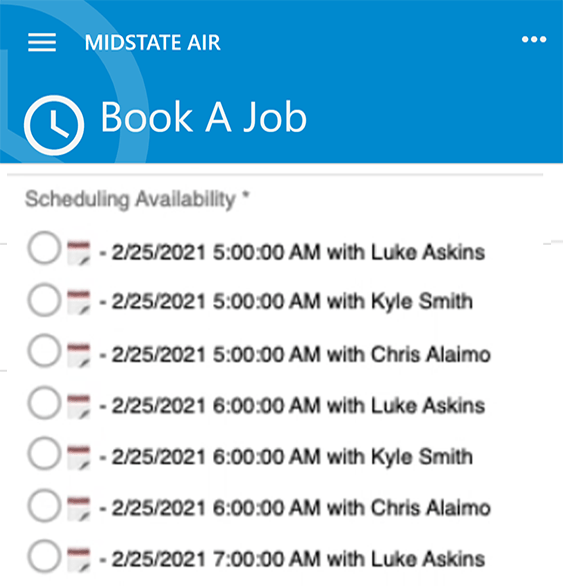Click calendar icon for 5:00 AM Kyle Smith
This screenshot has height=586, width=563.
tap(79, 302)
